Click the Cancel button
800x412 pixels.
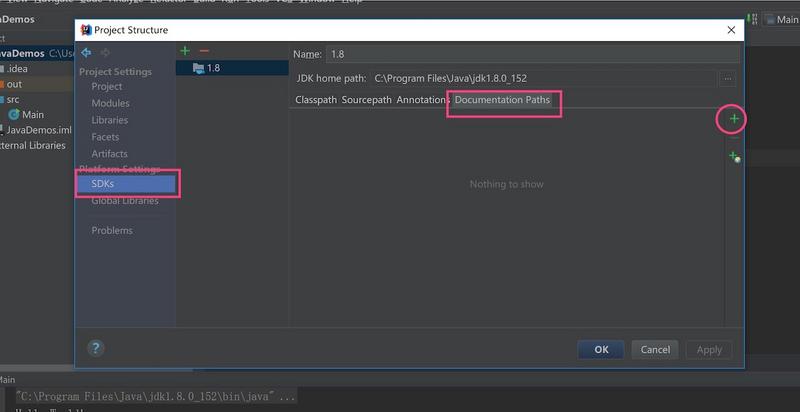(655, 349)
